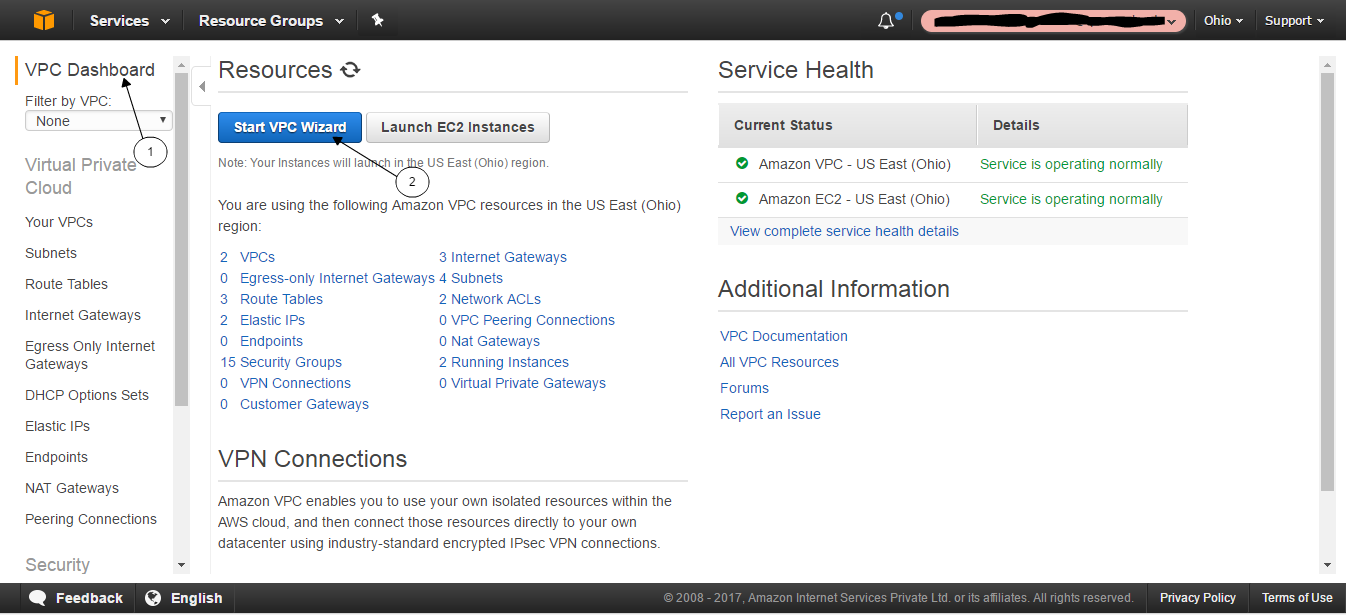Click the Report an Issue link
Screen dimensions: 1346x615
pyautogui.click(x=770, y=414)
